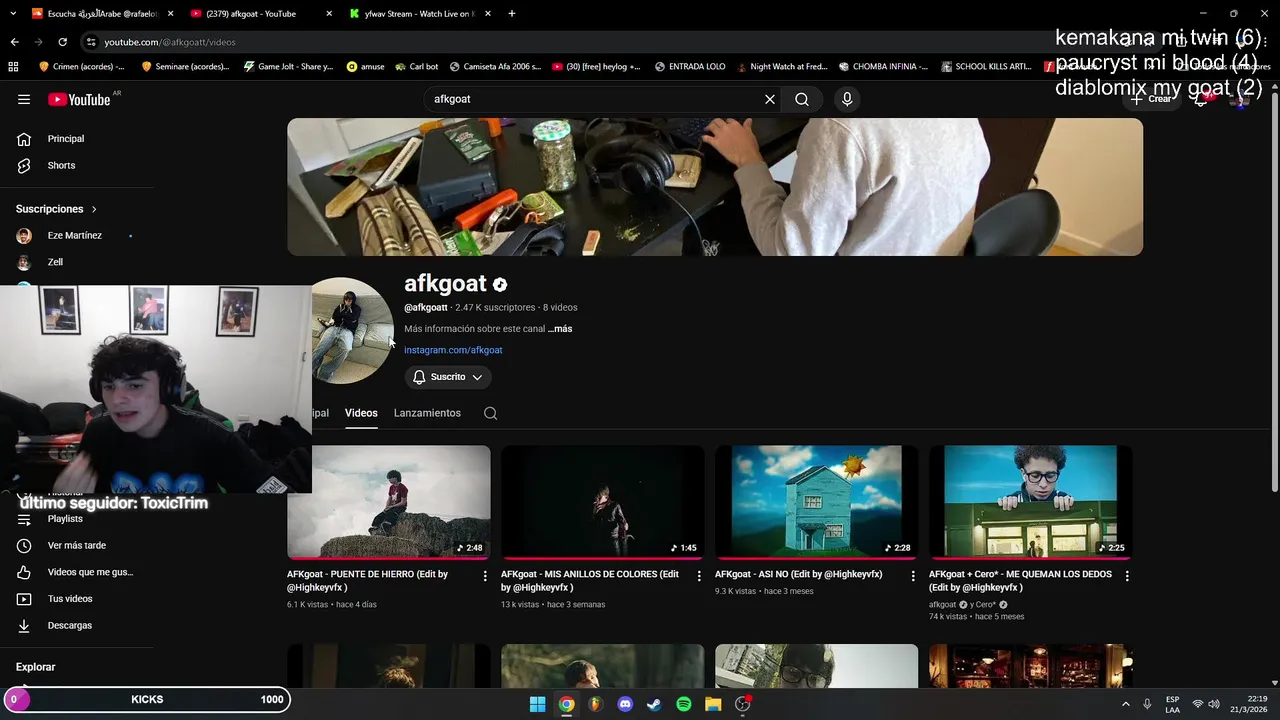The height and width of the screenshot is (720, 1280).
Task: Open Eze Martínez subscription channel
Action: point(75,235)
